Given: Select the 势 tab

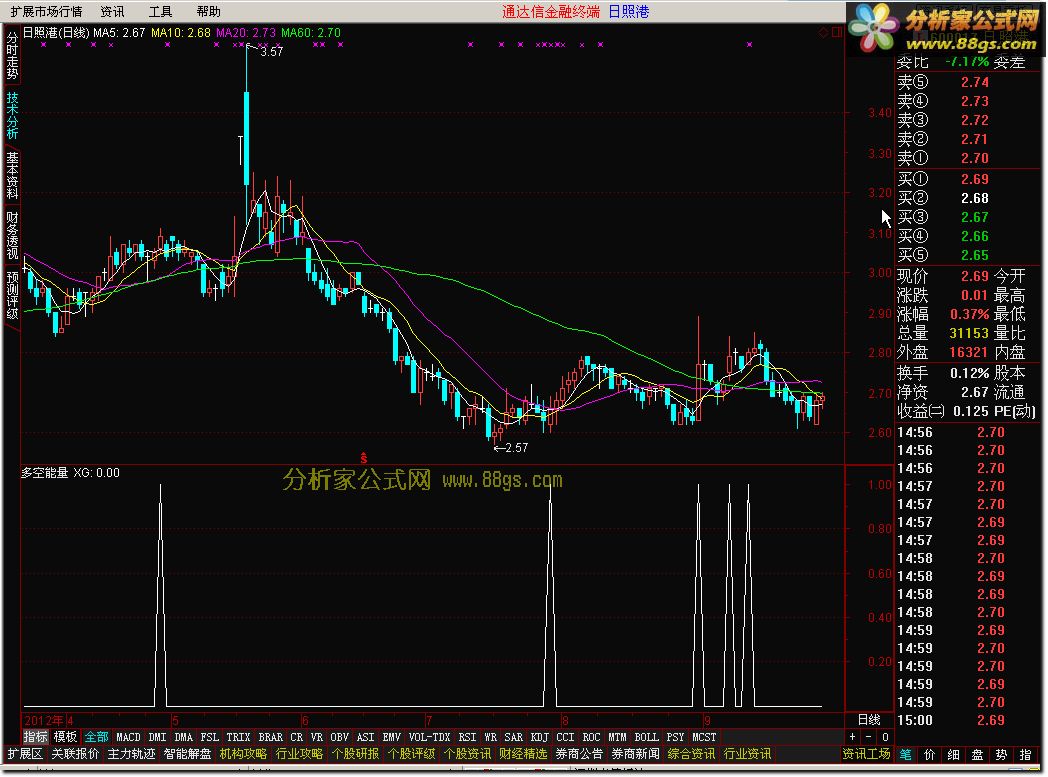Looking at the screenshot, I should (1001, 754).
